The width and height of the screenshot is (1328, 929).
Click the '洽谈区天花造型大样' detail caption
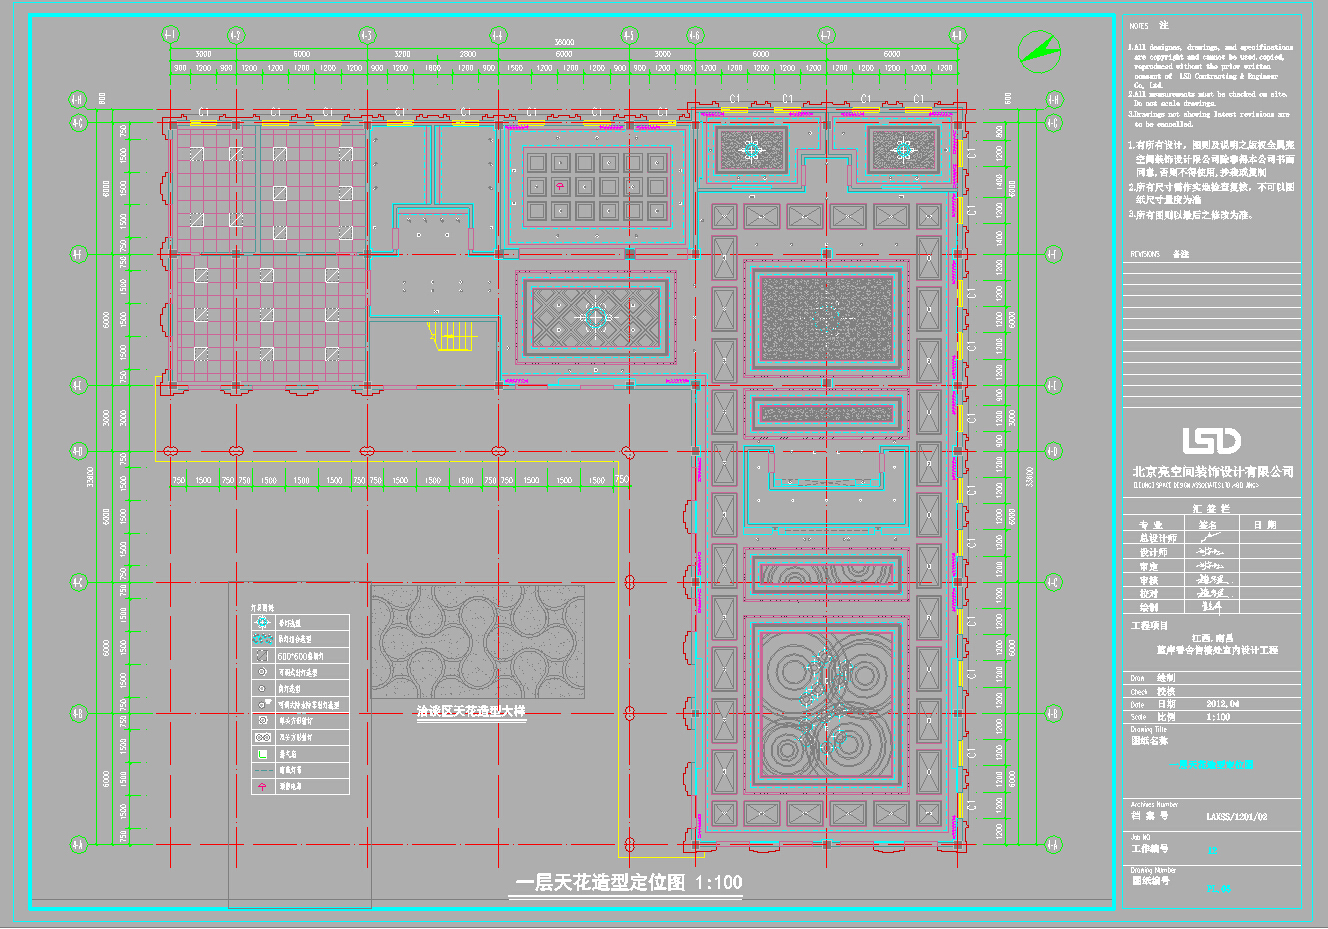(x=471, y=711)
